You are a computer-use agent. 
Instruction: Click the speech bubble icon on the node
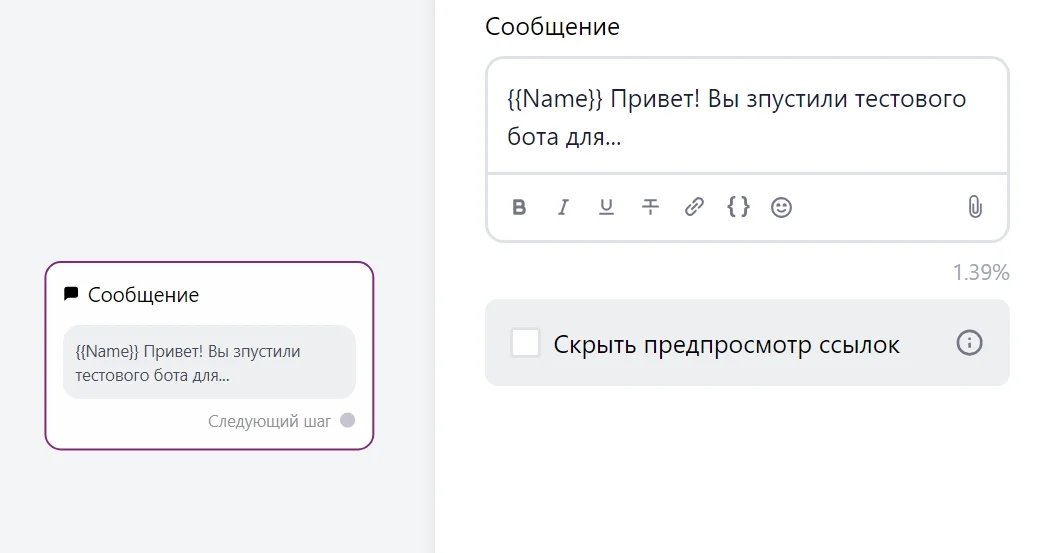71,294
